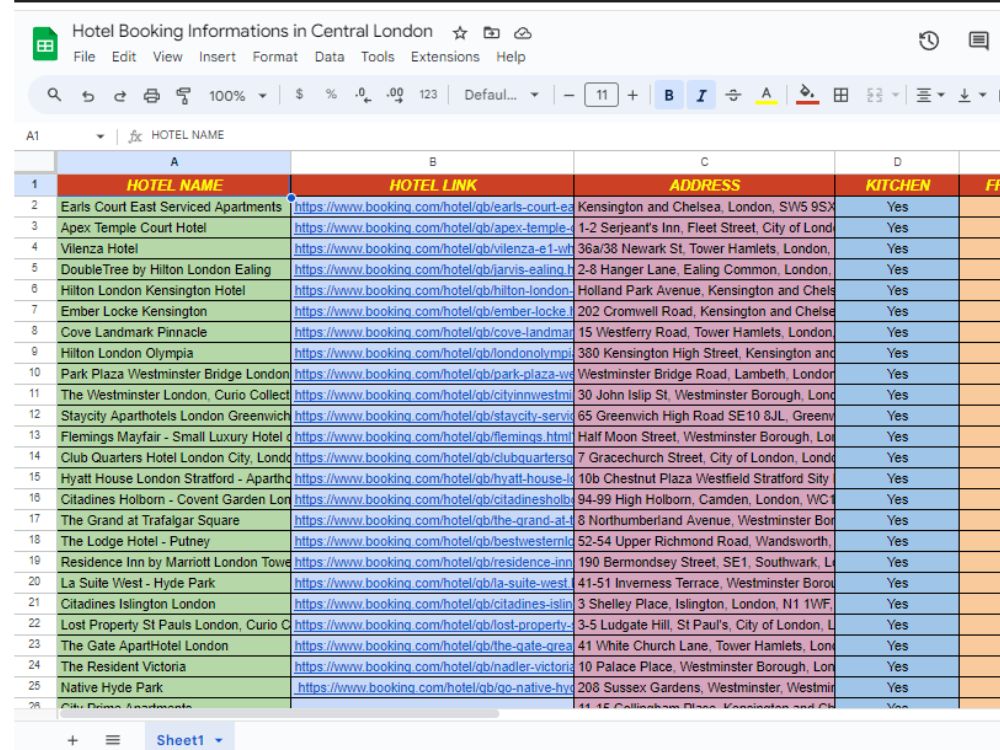1000x750 pixels.
Task: Move document to folder icon
Action: [x=491, y=33]
